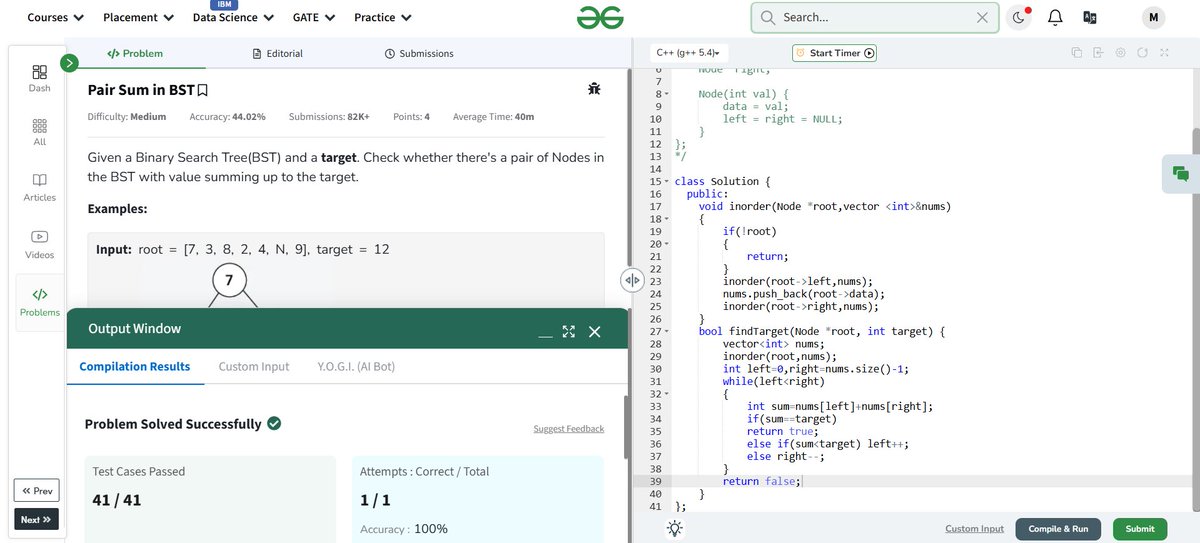Click the 'Problem Solved Successfully' message
This screenshot has width=1200, height=543.
173,424
